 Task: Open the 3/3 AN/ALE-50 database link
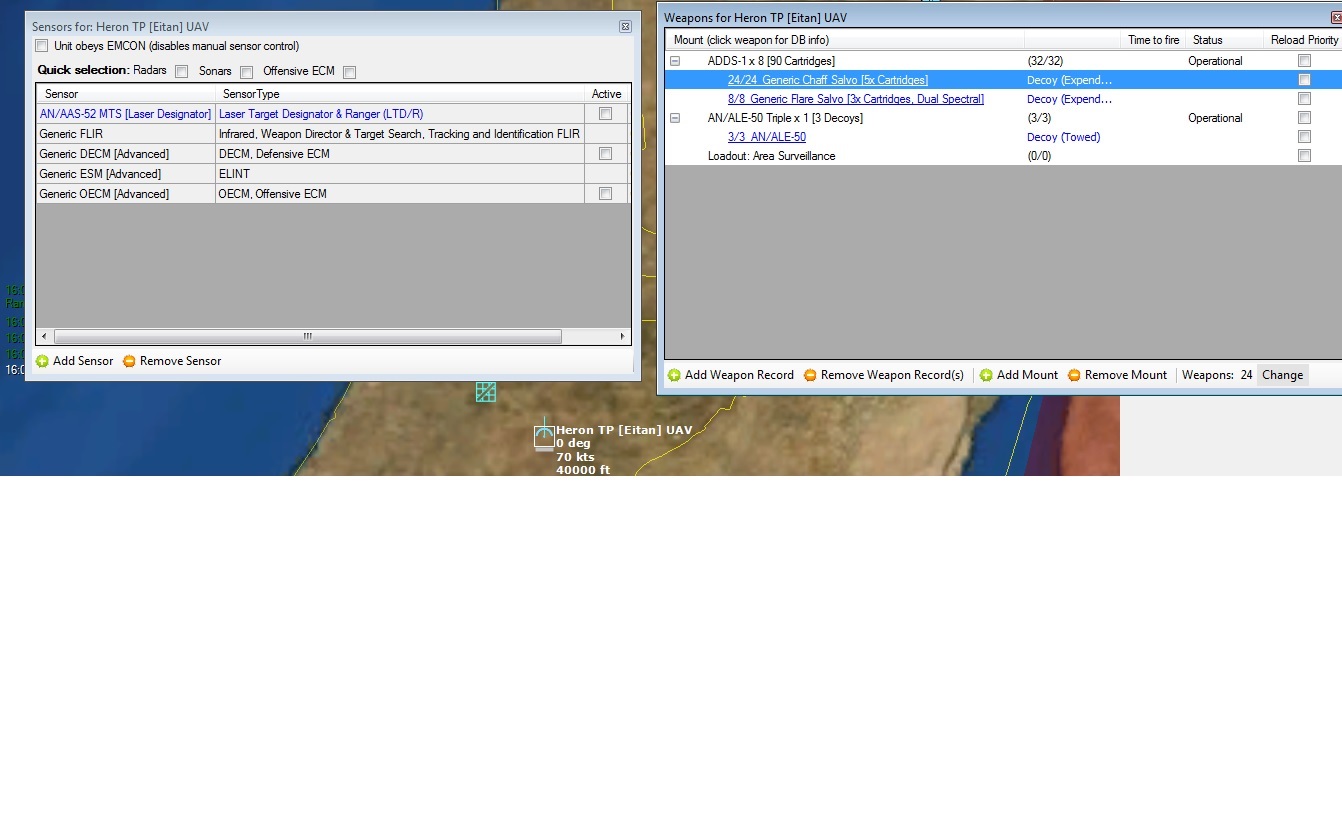[x=767, y=137]
